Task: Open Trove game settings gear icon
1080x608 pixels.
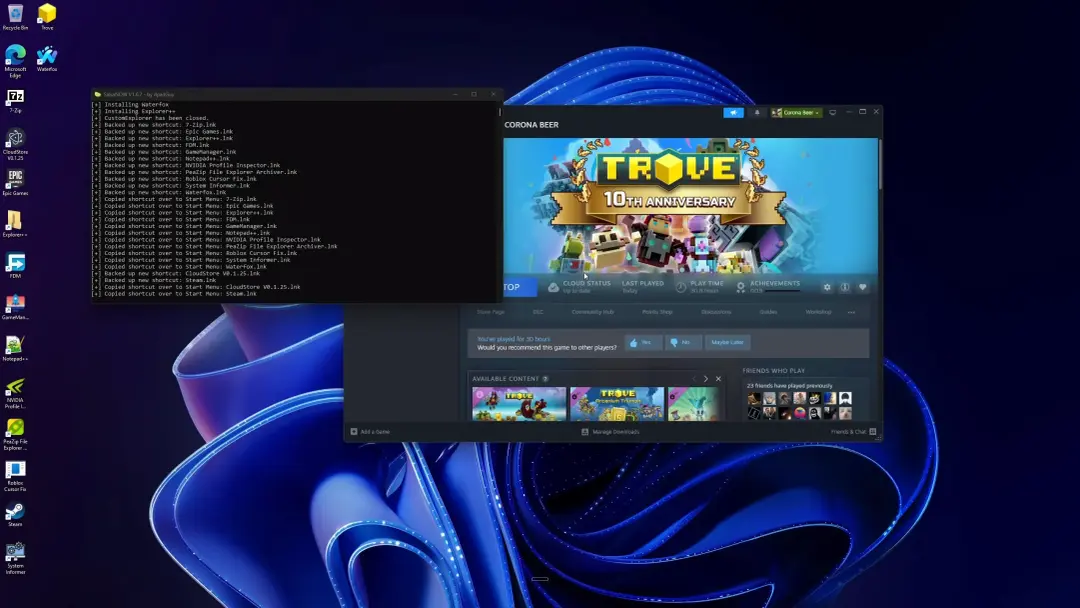Action: coord(827,287)
